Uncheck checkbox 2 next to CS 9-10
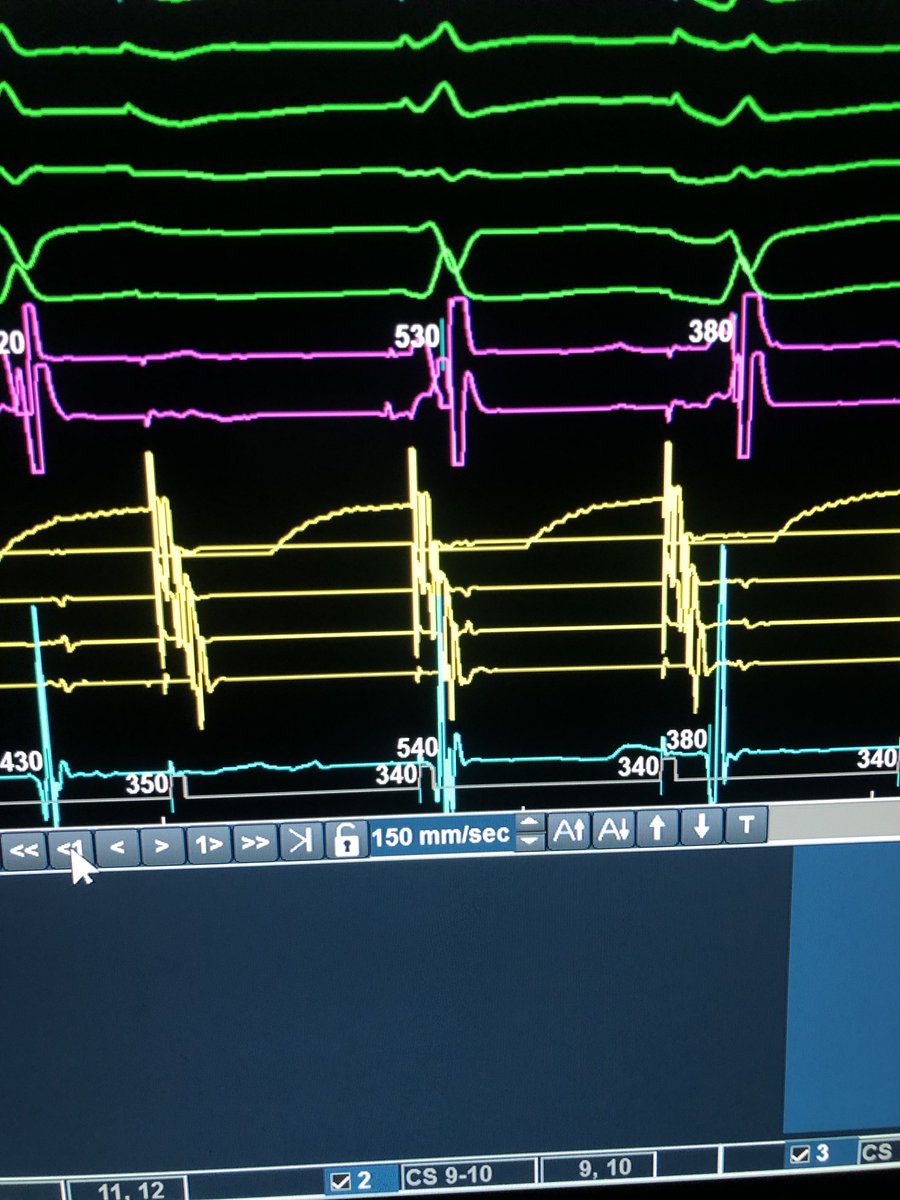Screen dimensions: 900x1200 tap(343, 1179)
